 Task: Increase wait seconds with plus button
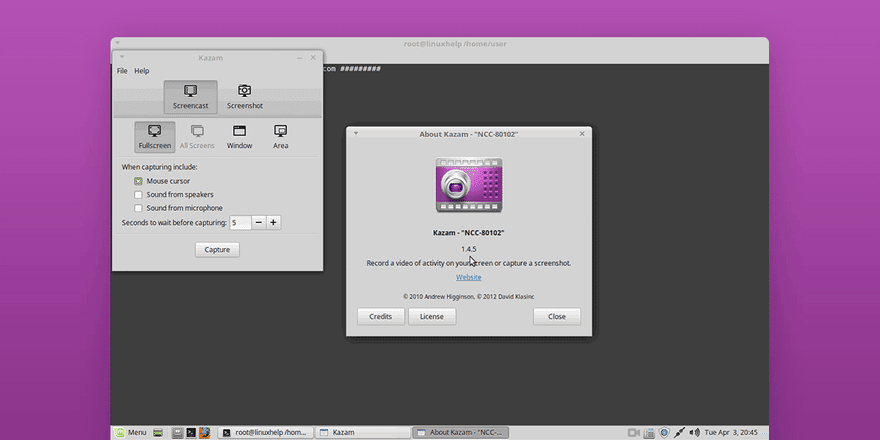273,222
